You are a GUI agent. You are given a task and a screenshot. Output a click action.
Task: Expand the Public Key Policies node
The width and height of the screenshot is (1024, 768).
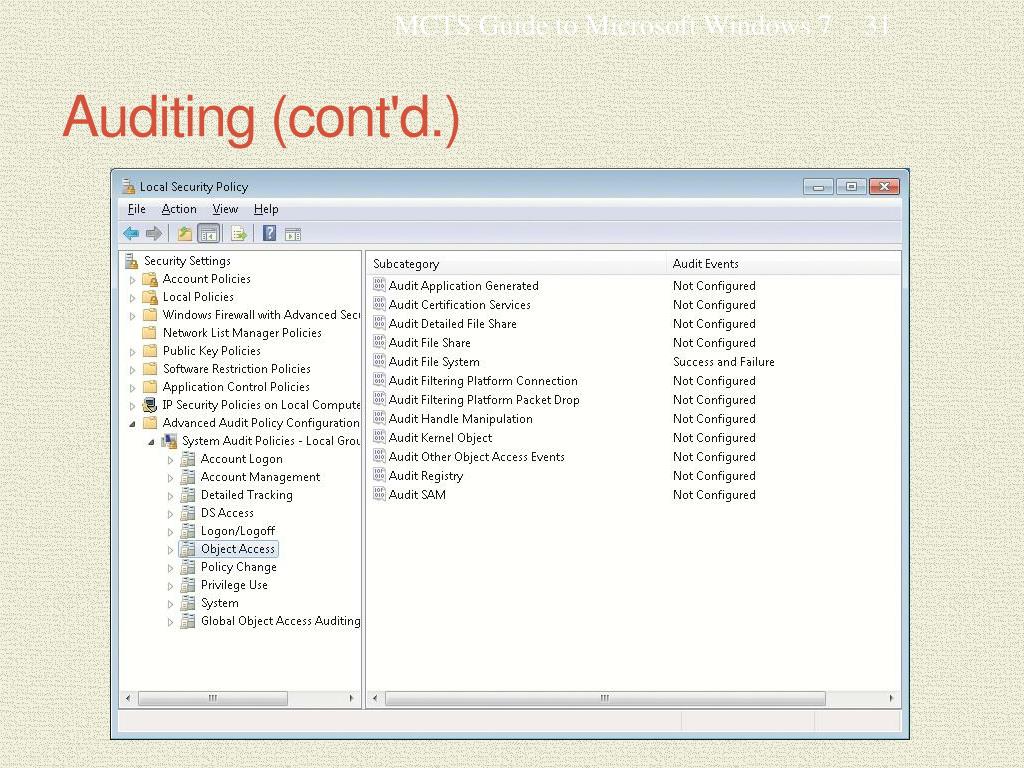[x=133, y=352]
